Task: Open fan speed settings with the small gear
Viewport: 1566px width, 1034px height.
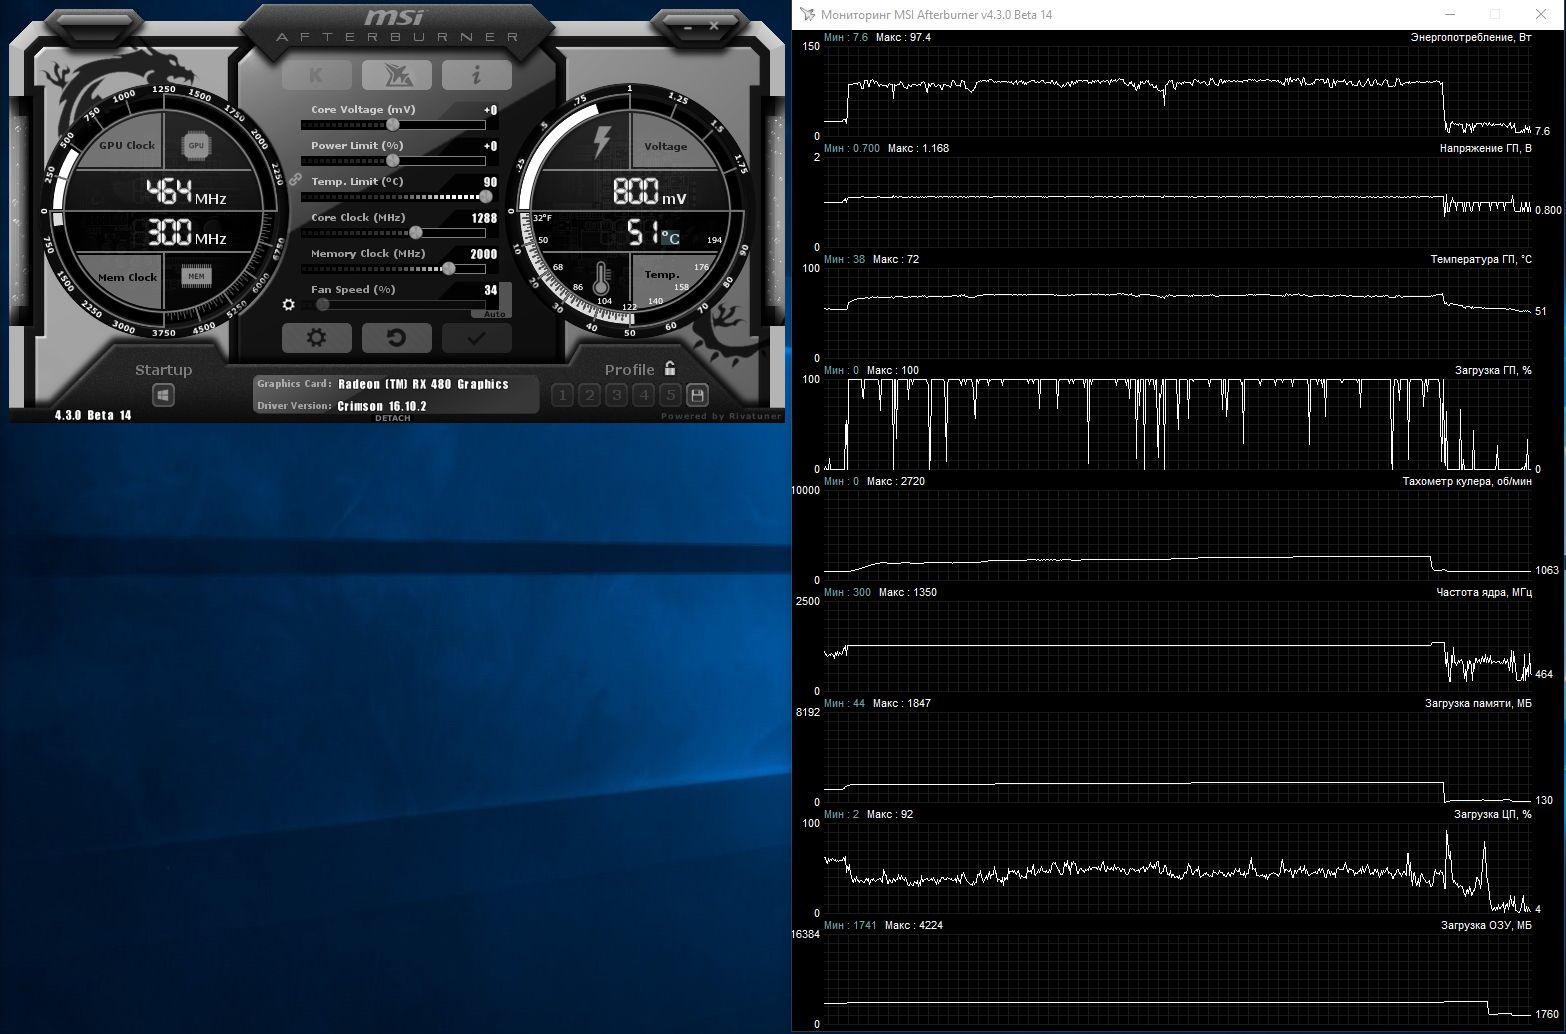Action: click(x=289, y=305)
